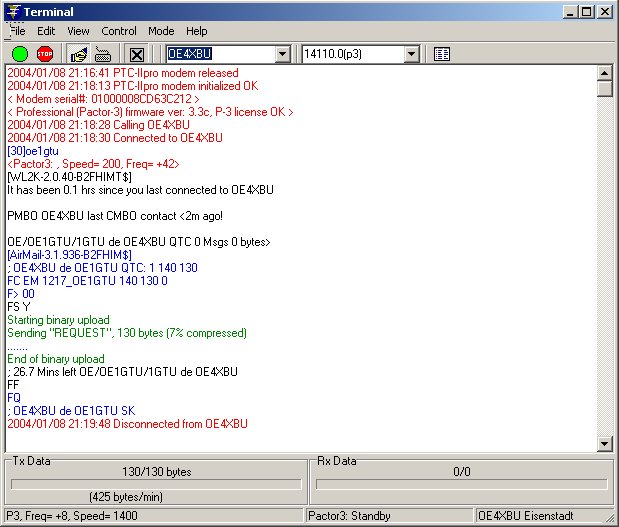The height and width of the screenshot is (527, 619).
Task: Click the 'FF' line
Action: coord(13,385)
